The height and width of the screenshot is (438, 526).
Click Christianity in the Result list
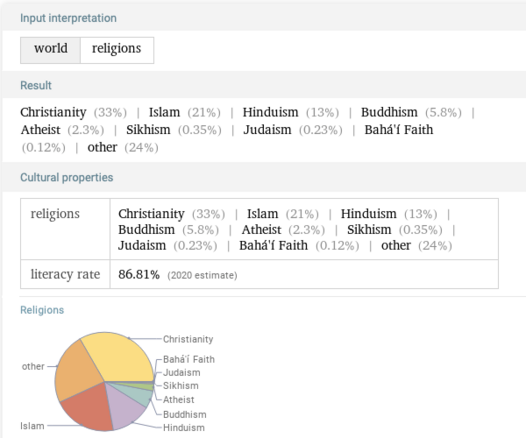[x=53, y=112]
